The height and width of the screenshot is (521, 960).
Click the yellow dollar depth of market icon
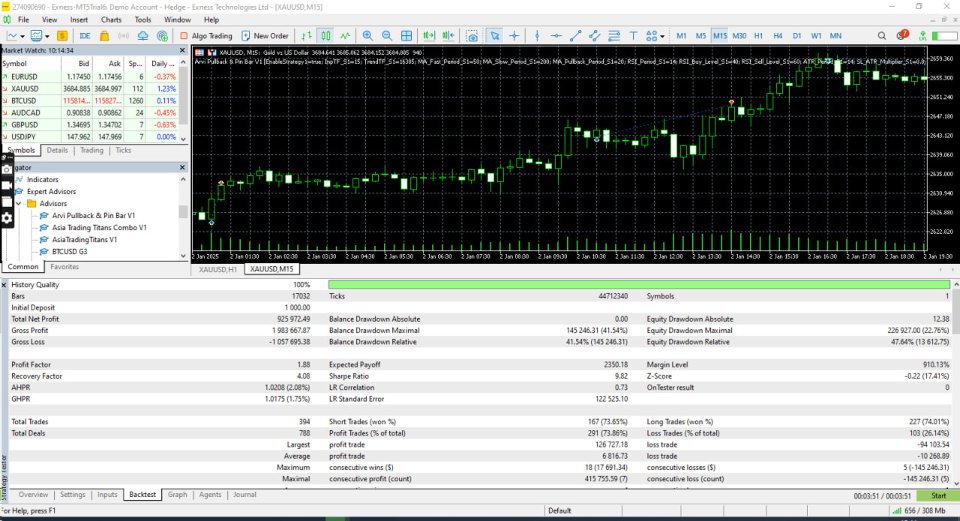(62, 36)
